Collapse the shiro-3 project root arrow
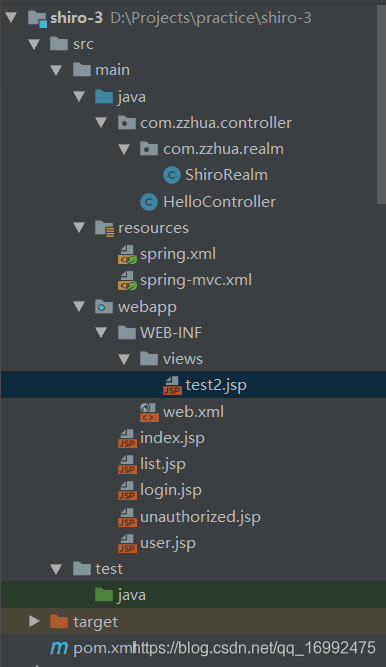Screen dimensions: 386x667 (11, 17)
